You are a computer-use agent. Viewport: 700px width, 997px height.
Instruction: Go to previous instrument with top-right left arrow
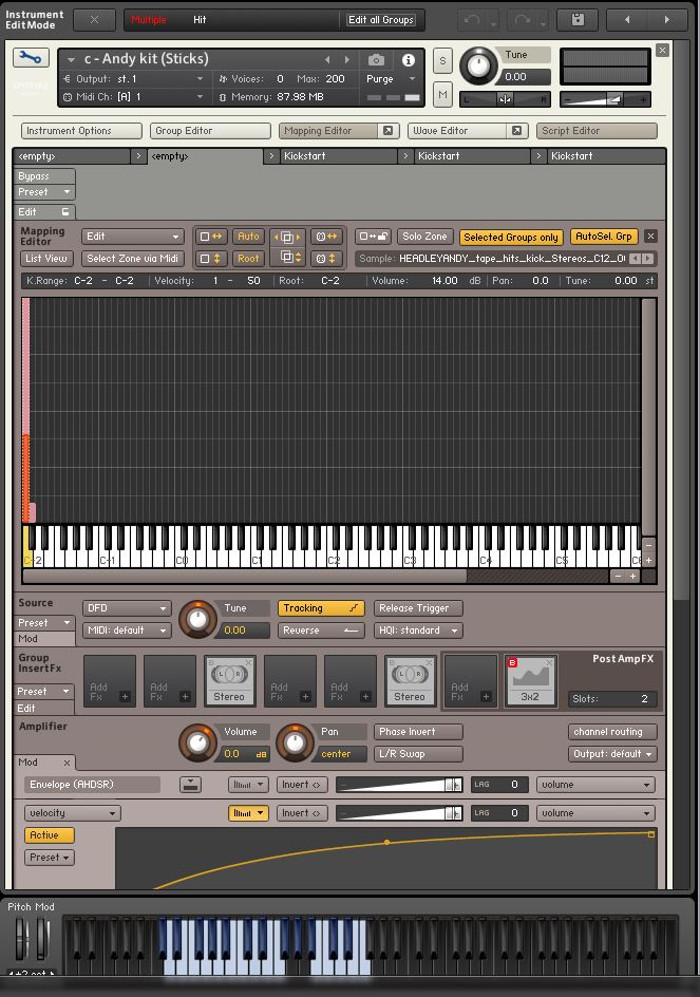pyautogui.click(x=626, y=20)
